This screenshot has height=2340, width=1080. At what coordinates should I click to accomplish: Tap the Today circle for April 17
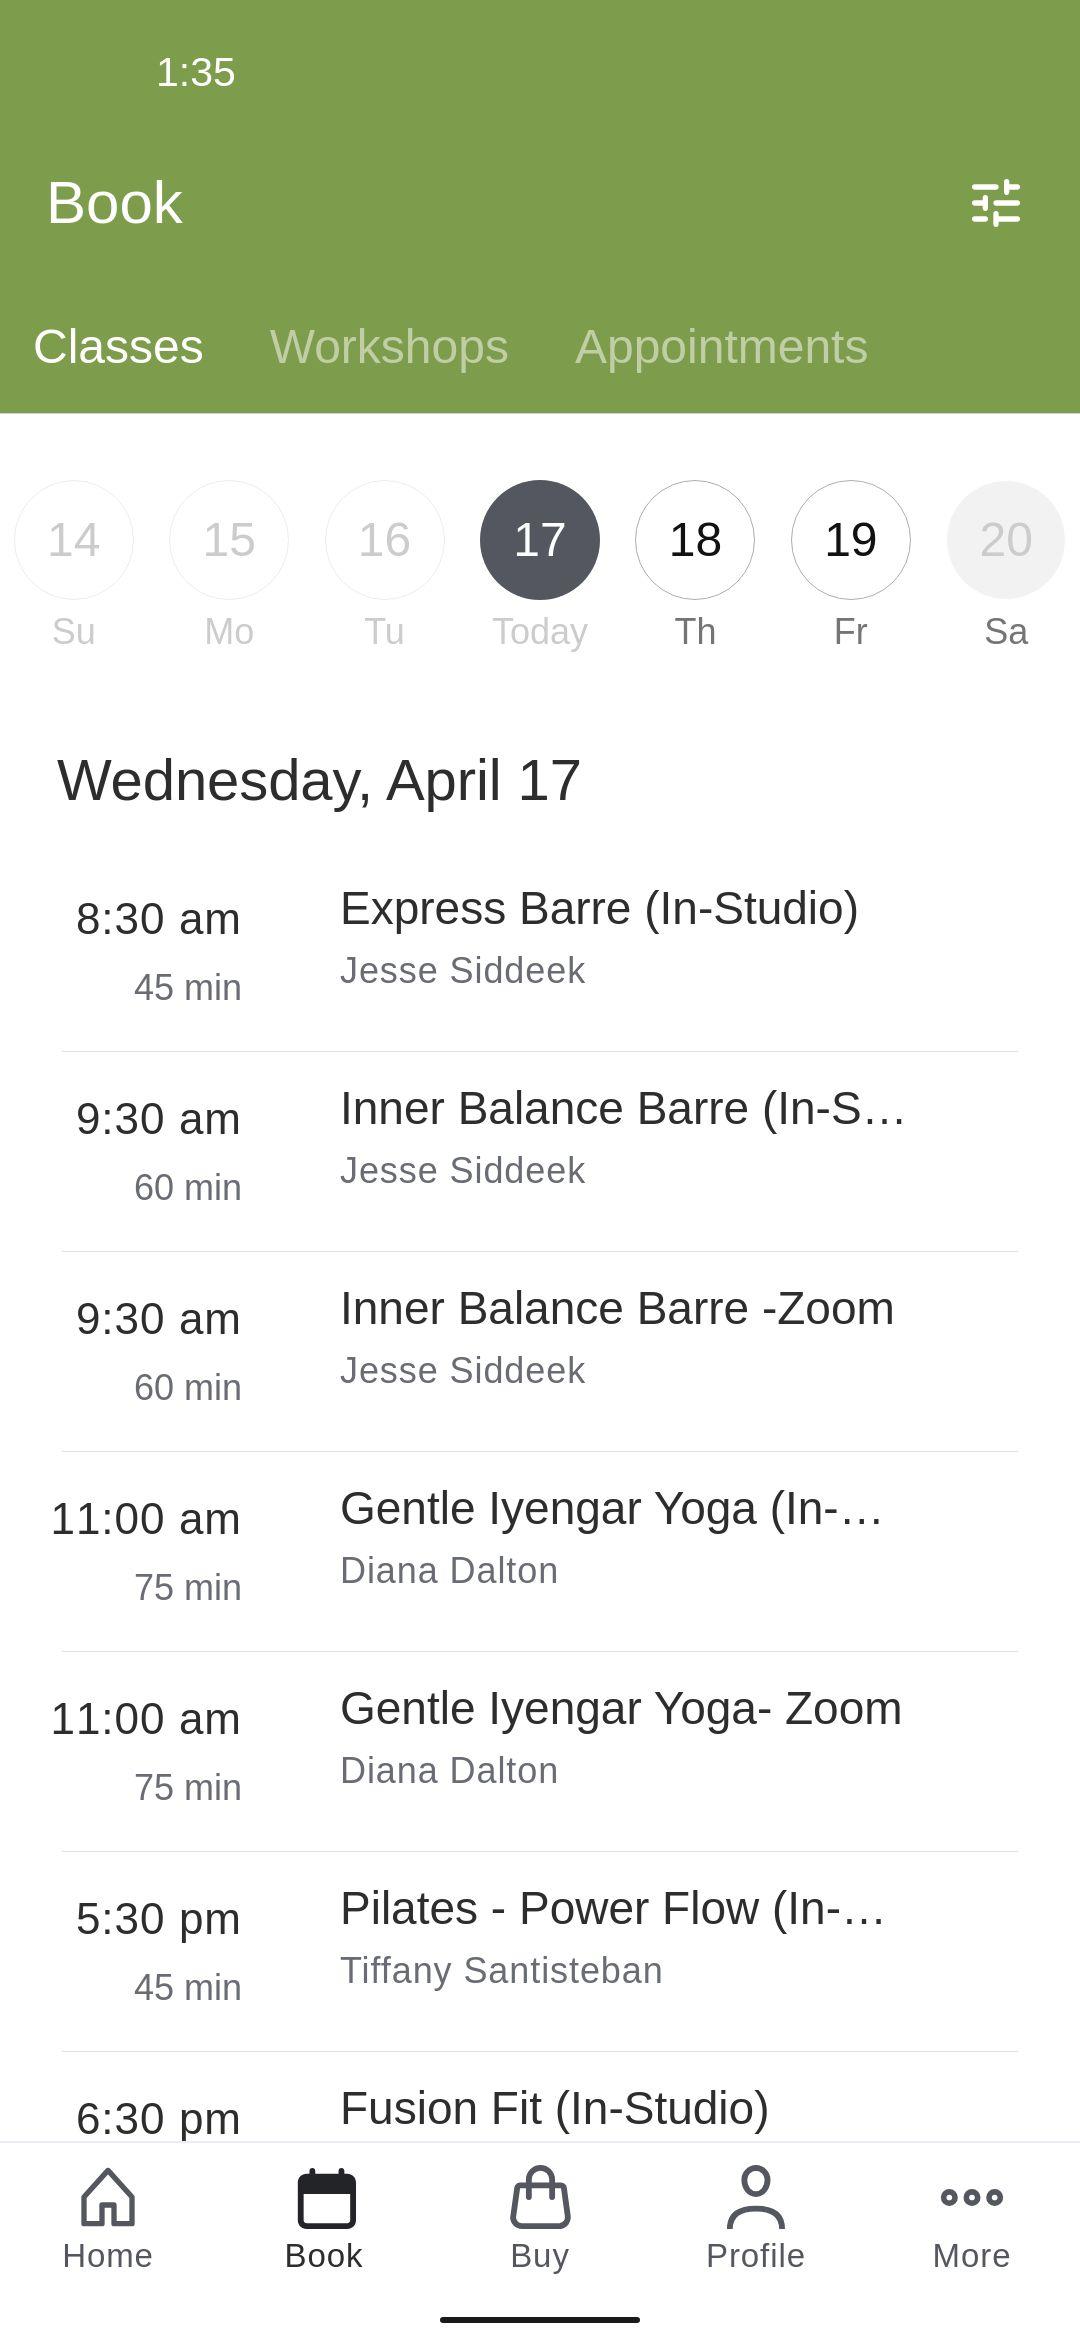(x=539, y=539)
